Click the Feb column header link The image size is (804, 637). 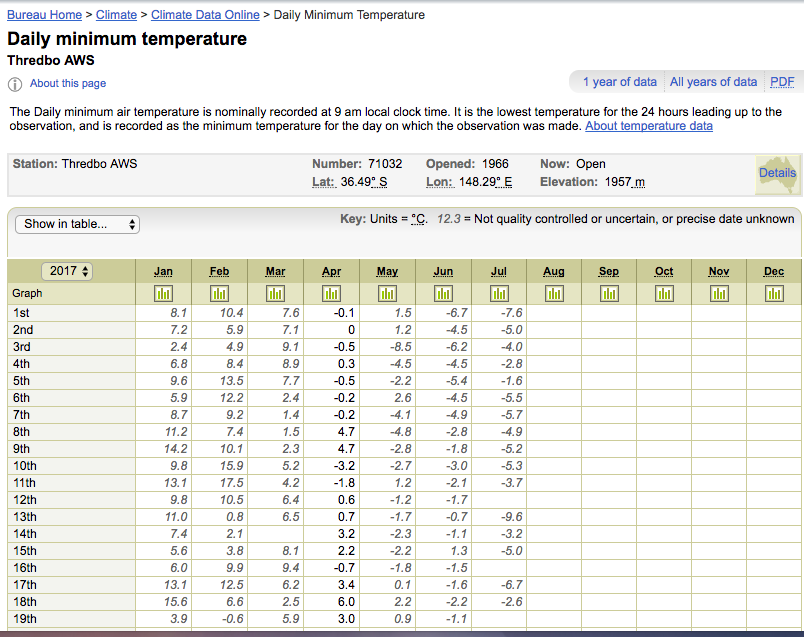tap(219, 271)
